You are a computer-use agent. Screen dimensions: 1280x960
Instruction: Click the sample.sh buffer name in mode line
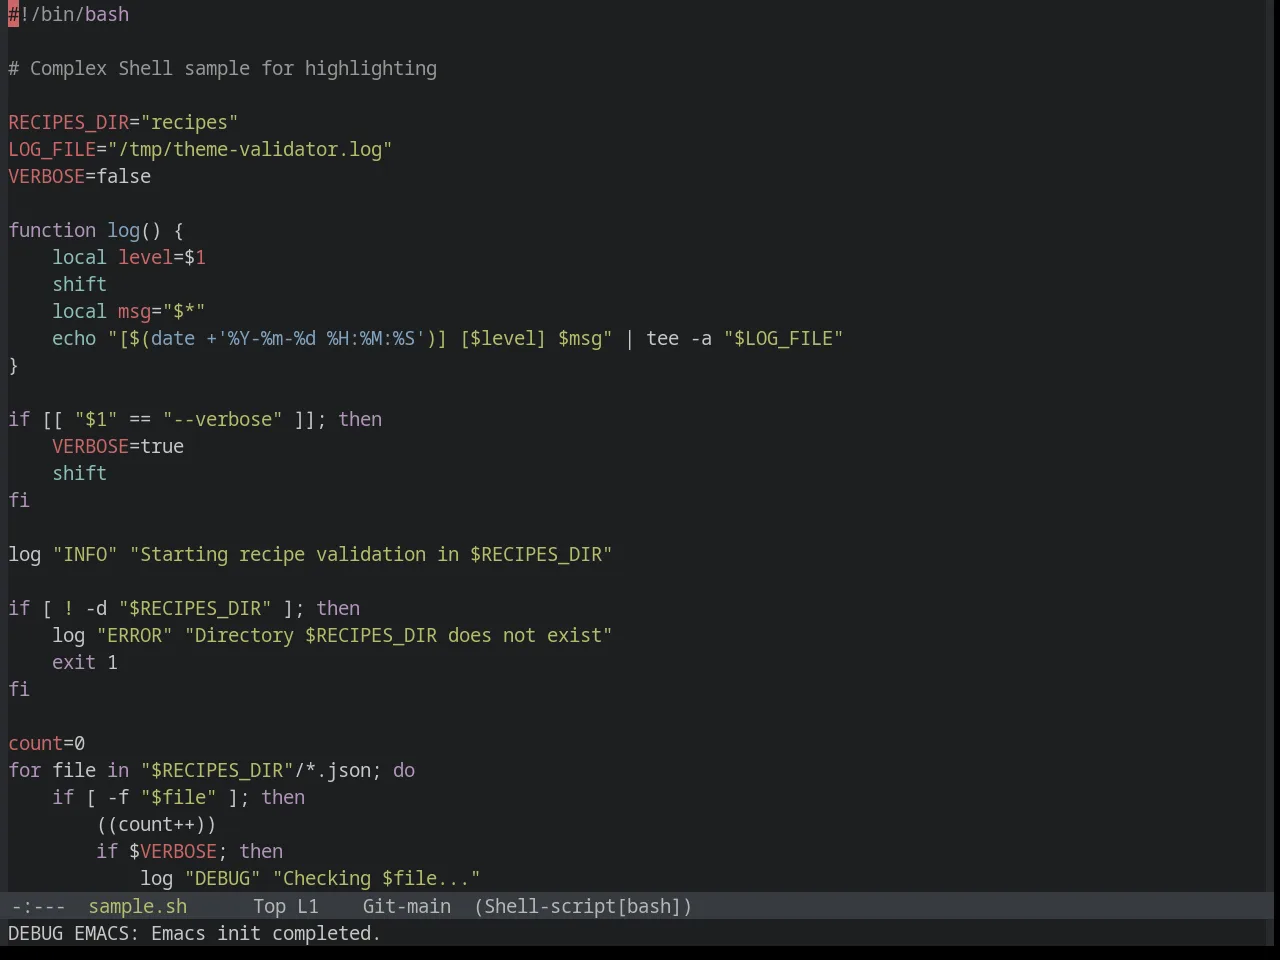click(138, 906)
